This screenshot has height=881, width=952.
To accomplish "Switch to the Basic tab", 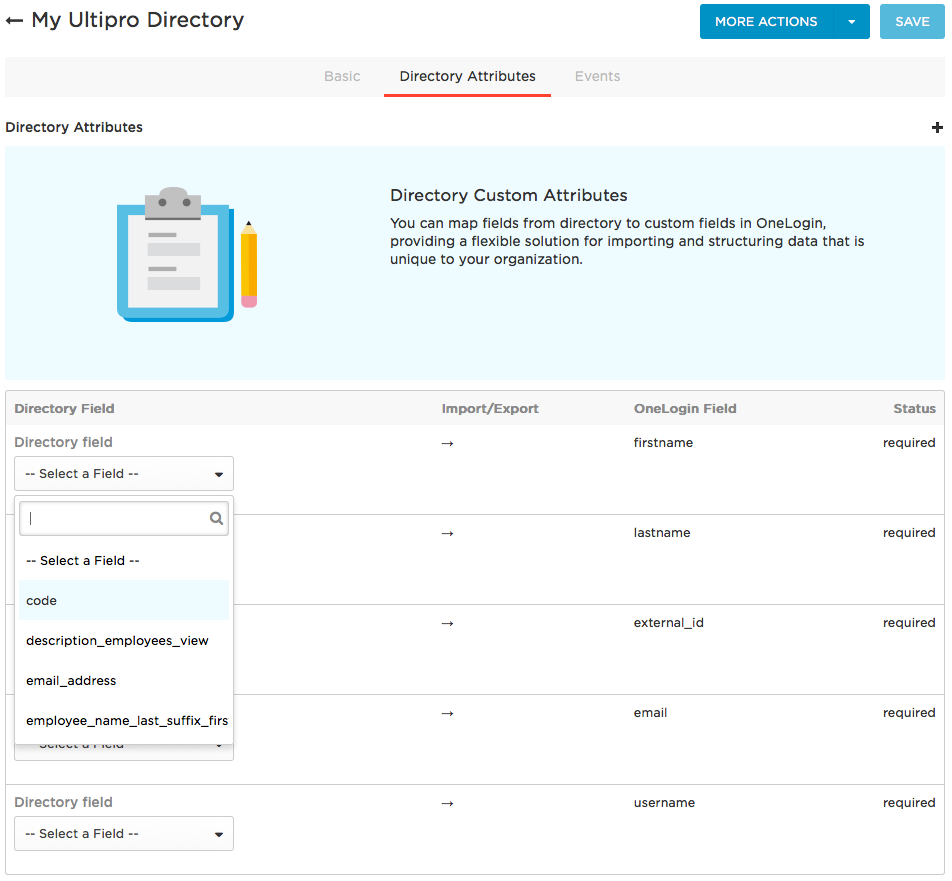I will tap(342, 77).
